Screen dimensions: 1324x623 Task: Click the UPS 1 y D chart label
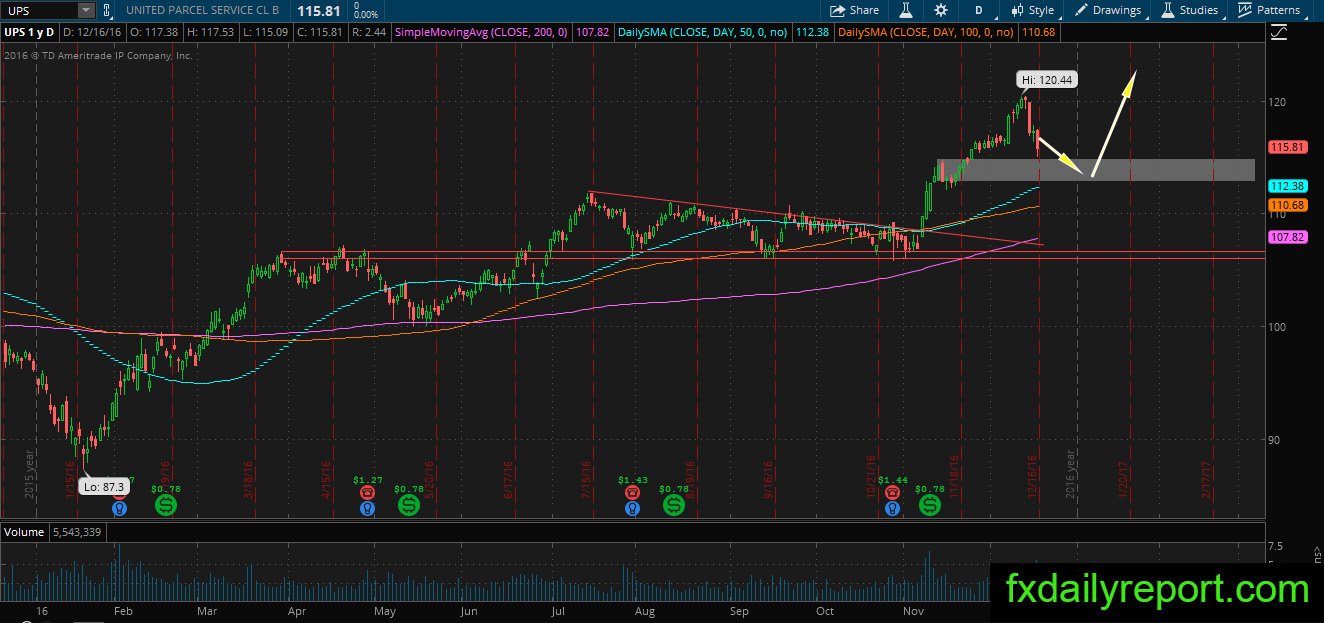tap(30, 32)
